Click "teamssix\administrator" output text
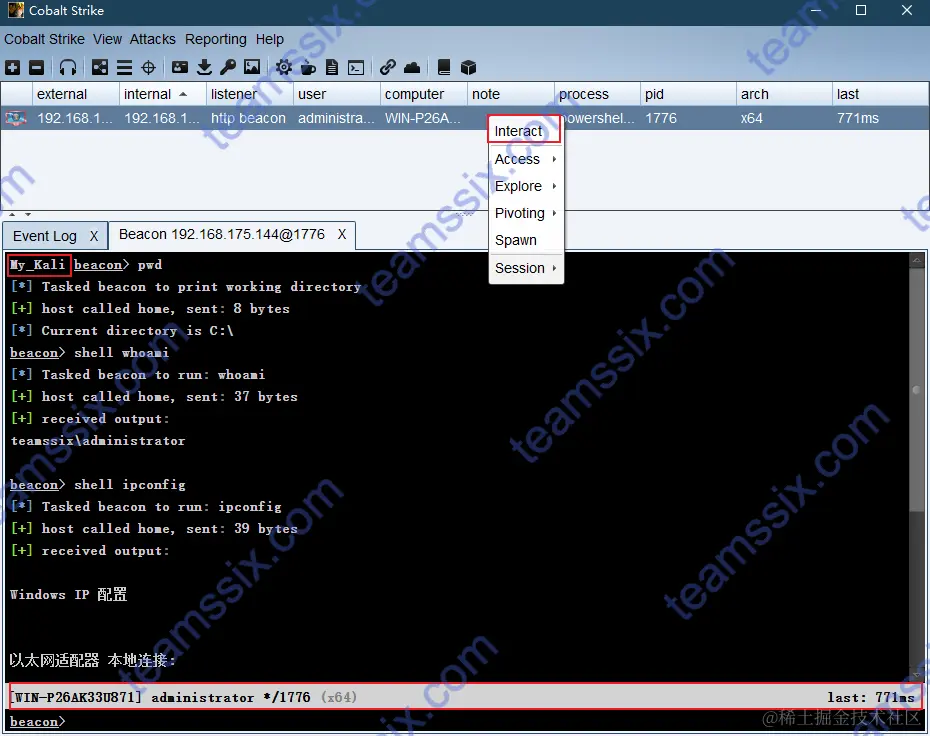The height and width of the screenshot is (736, 930). click(98, 441)
